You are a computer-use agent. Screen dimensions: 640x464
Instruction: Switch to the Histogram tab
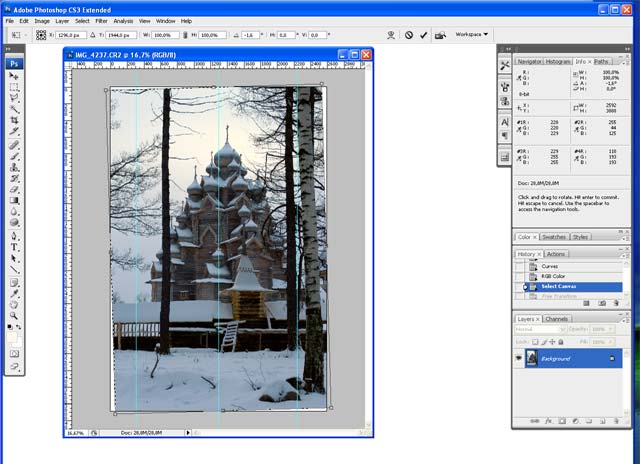pyautogui.click(x=558, y=61)
